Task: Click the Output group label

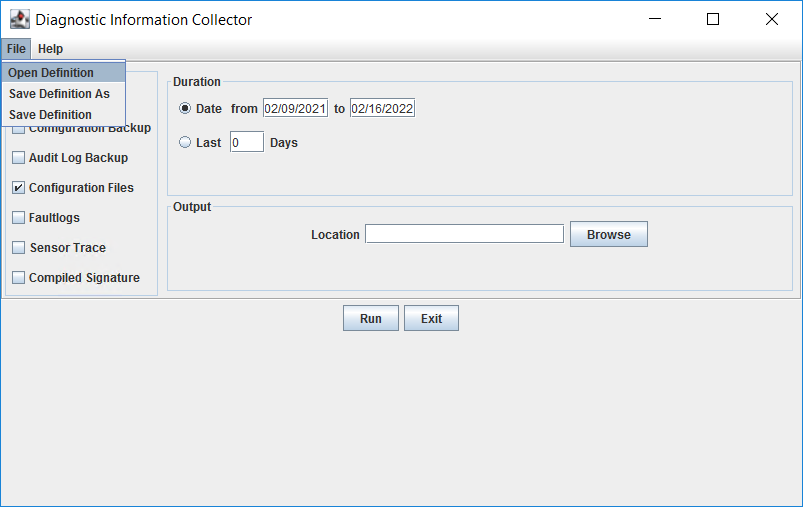Action: [x=192, y=207]
